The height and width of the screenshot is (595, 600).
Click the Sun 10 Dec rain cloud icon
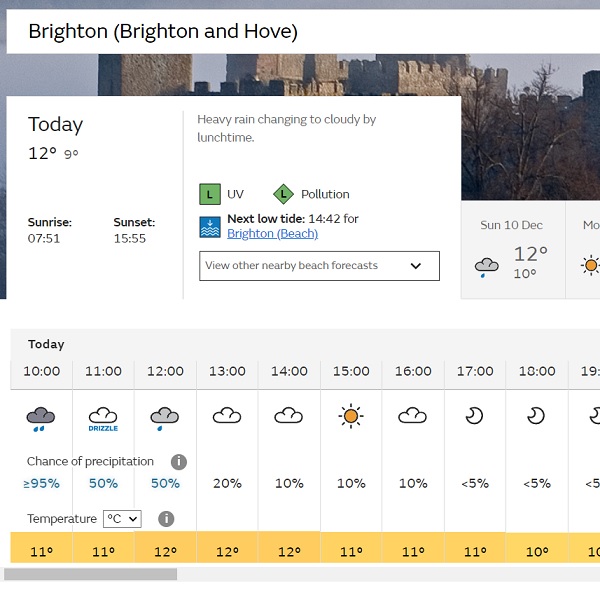(x=486, y=267)
